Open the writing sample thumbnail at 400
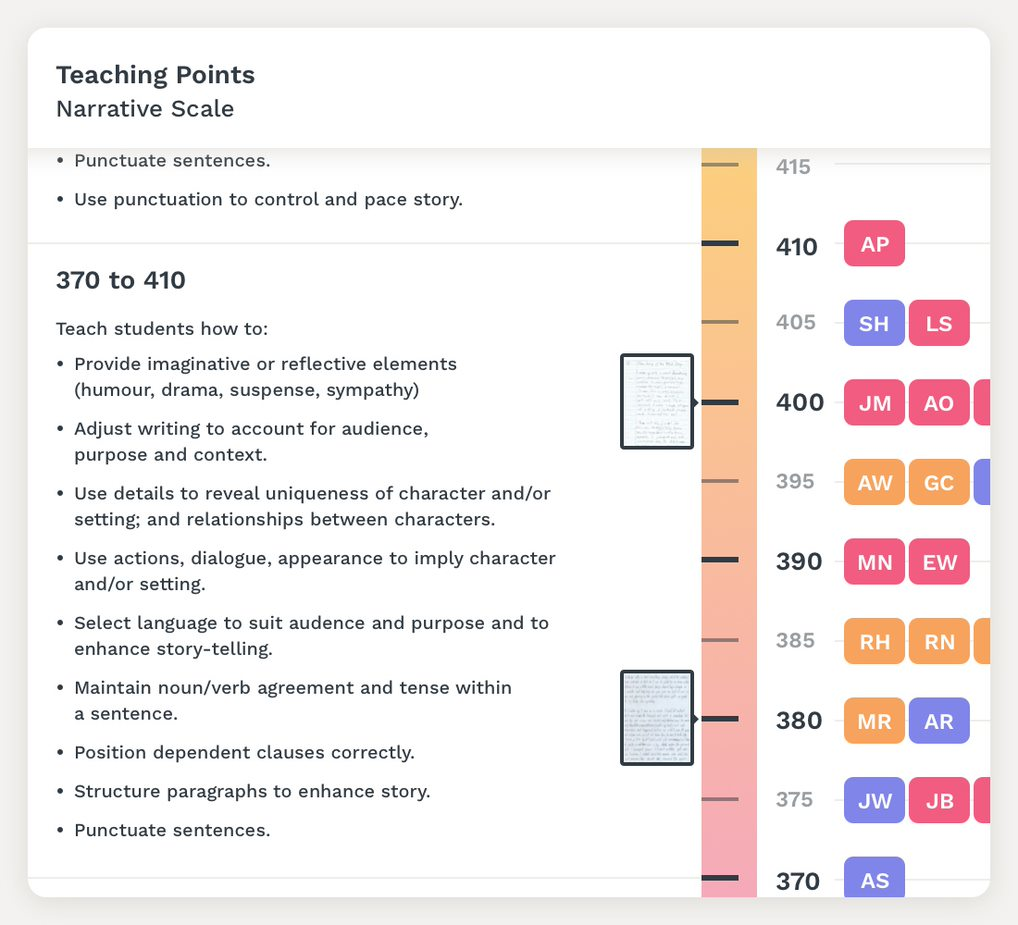 tap(657, 401)
